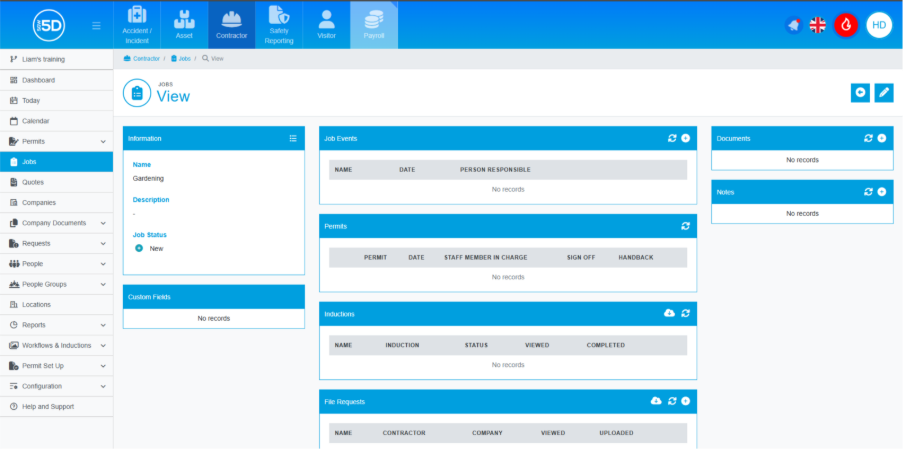This screenshot has width=903, height=450.
Task: Open the Accident / Incident module
Action: coord(137,25)
